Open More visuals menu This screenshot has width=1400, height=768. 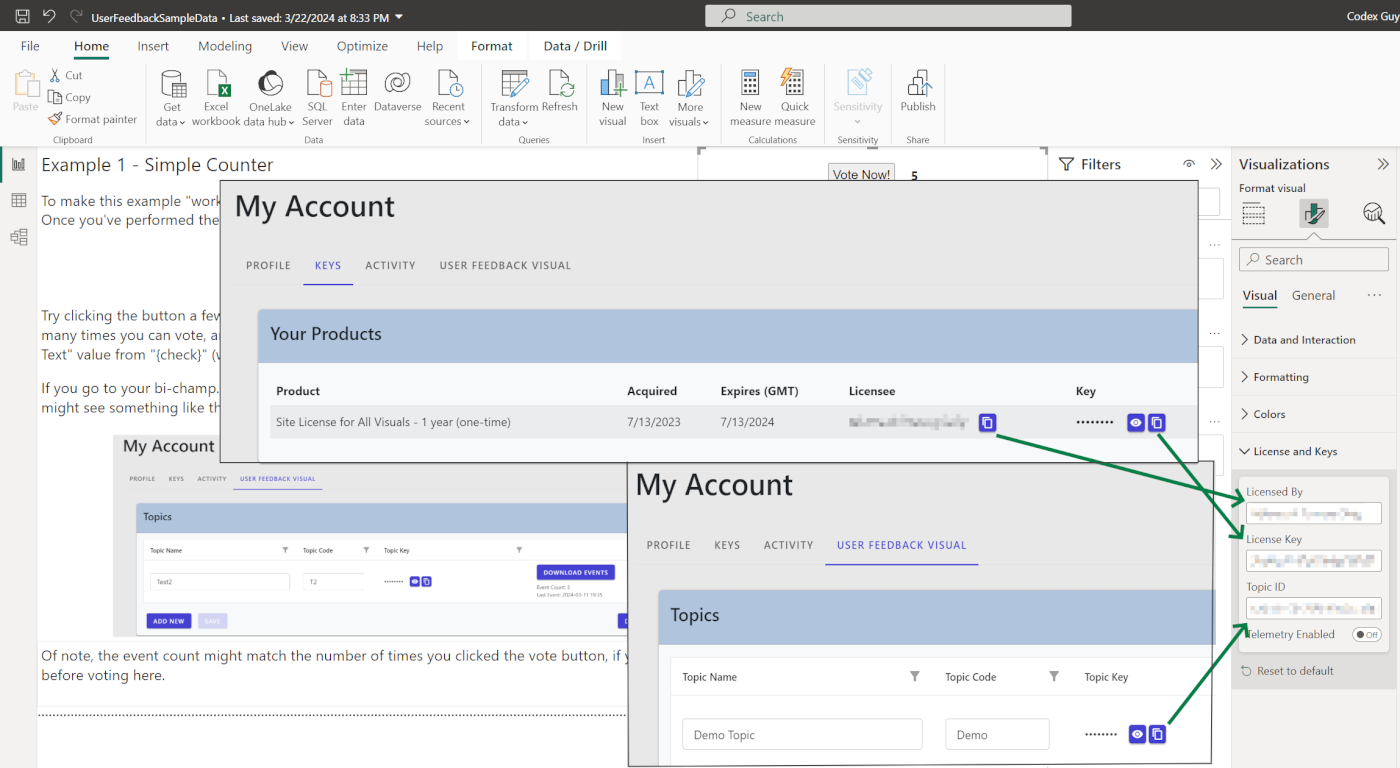690,98
